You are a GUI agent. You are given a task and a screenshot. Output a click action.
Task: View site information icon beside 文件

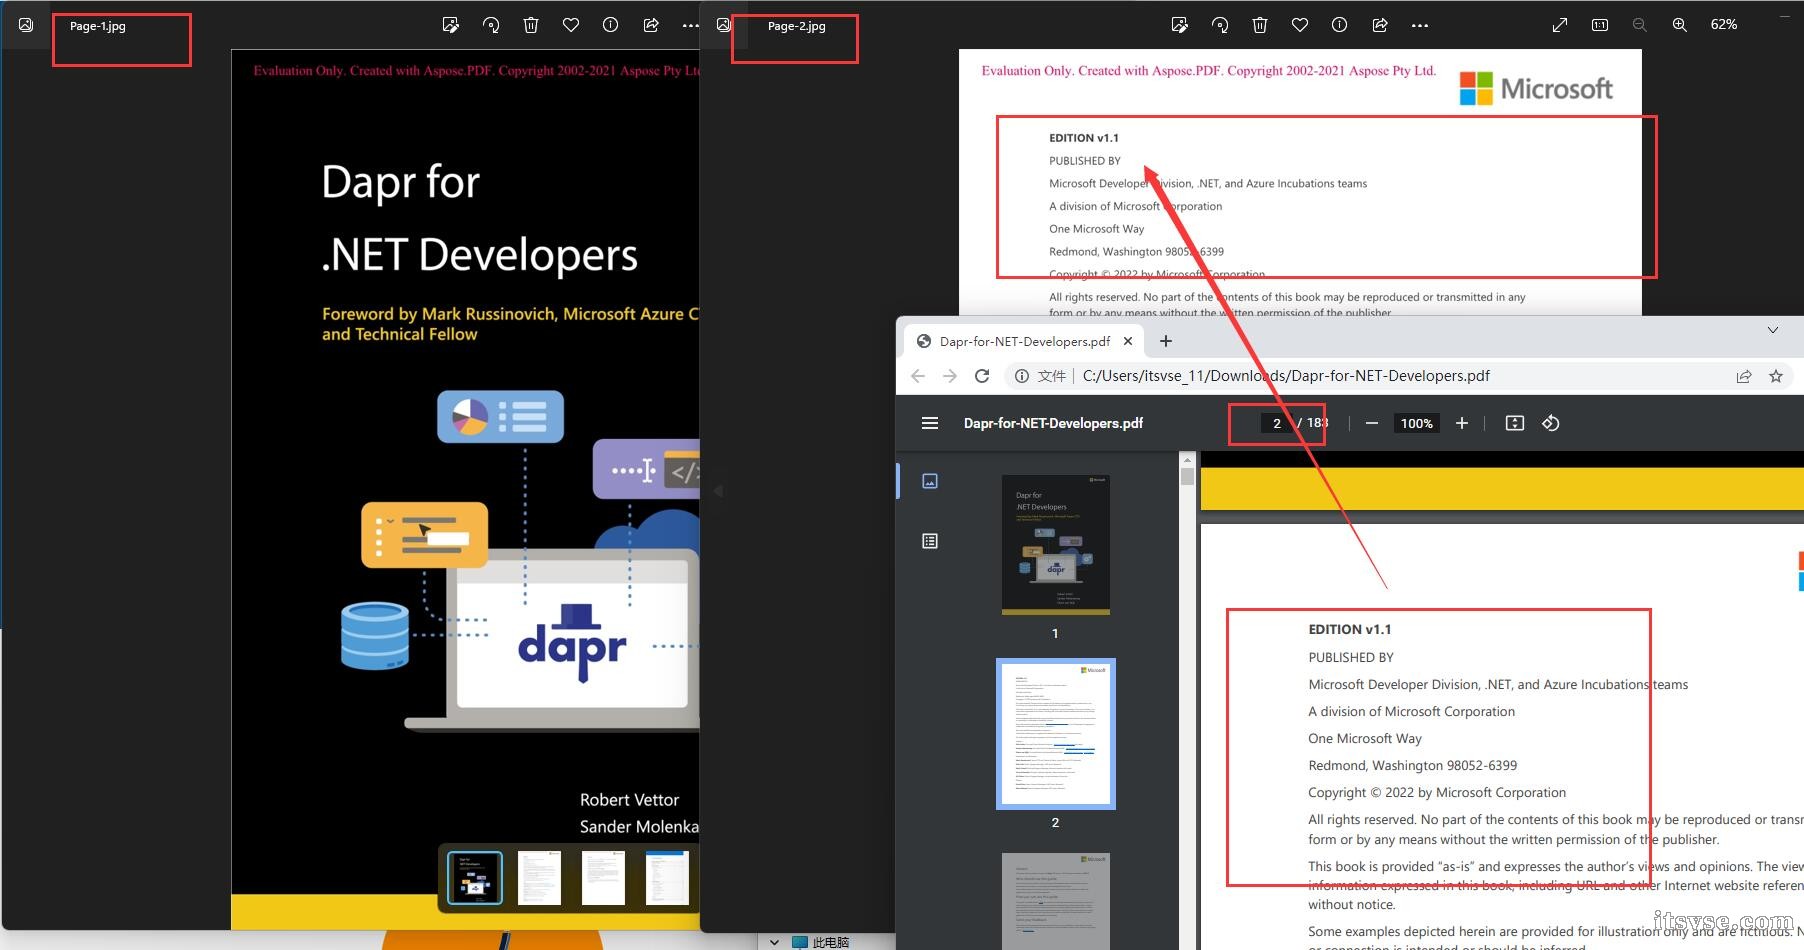tap(1022, 376)
